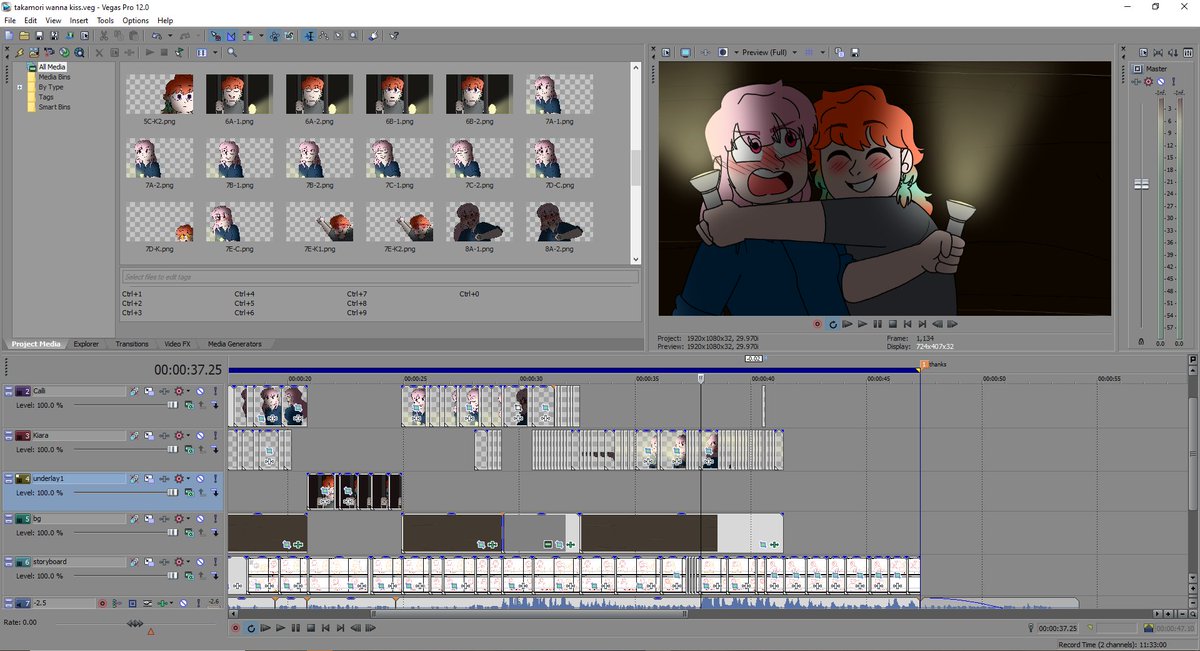Stop playback in the video preview transport
The width and height of the screenshot is (1200, 651).
[892, 324]
